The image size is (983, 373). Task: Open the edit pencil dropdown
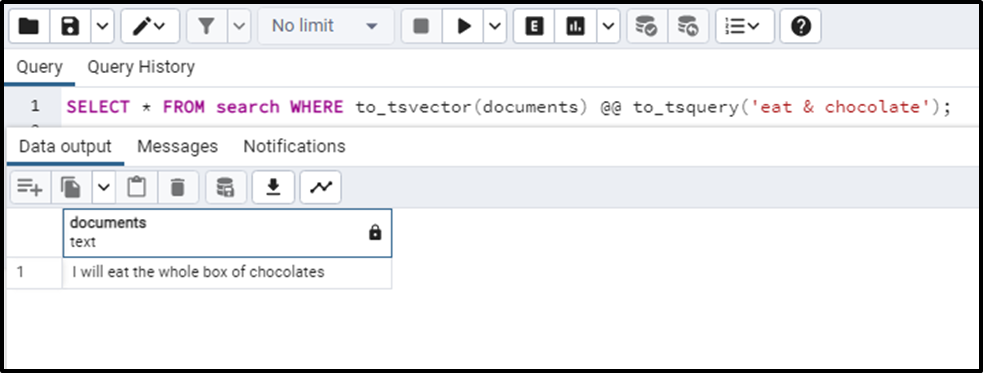tap(150, 26)
